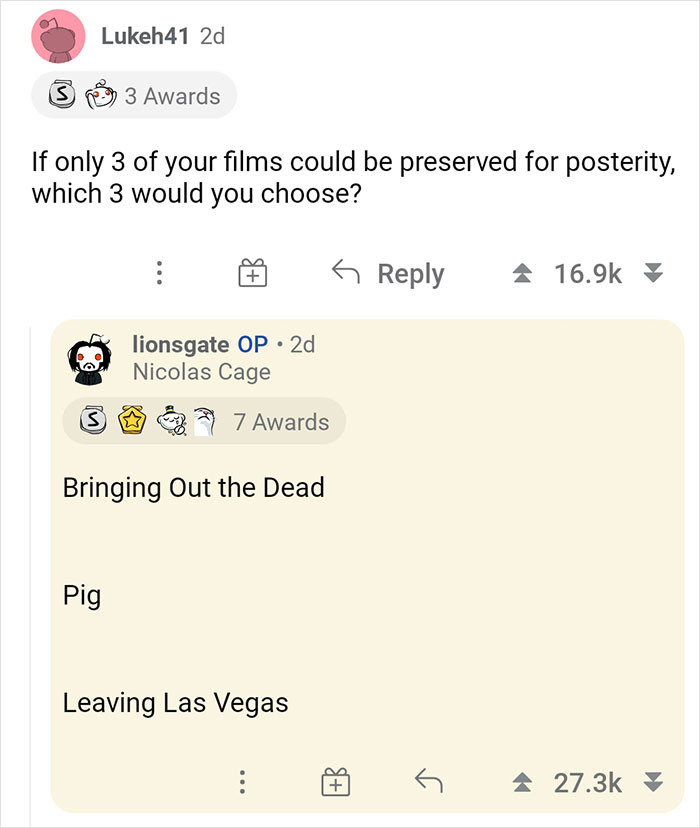
Task: Upvote the lionsgate comment
Action: 524,781
